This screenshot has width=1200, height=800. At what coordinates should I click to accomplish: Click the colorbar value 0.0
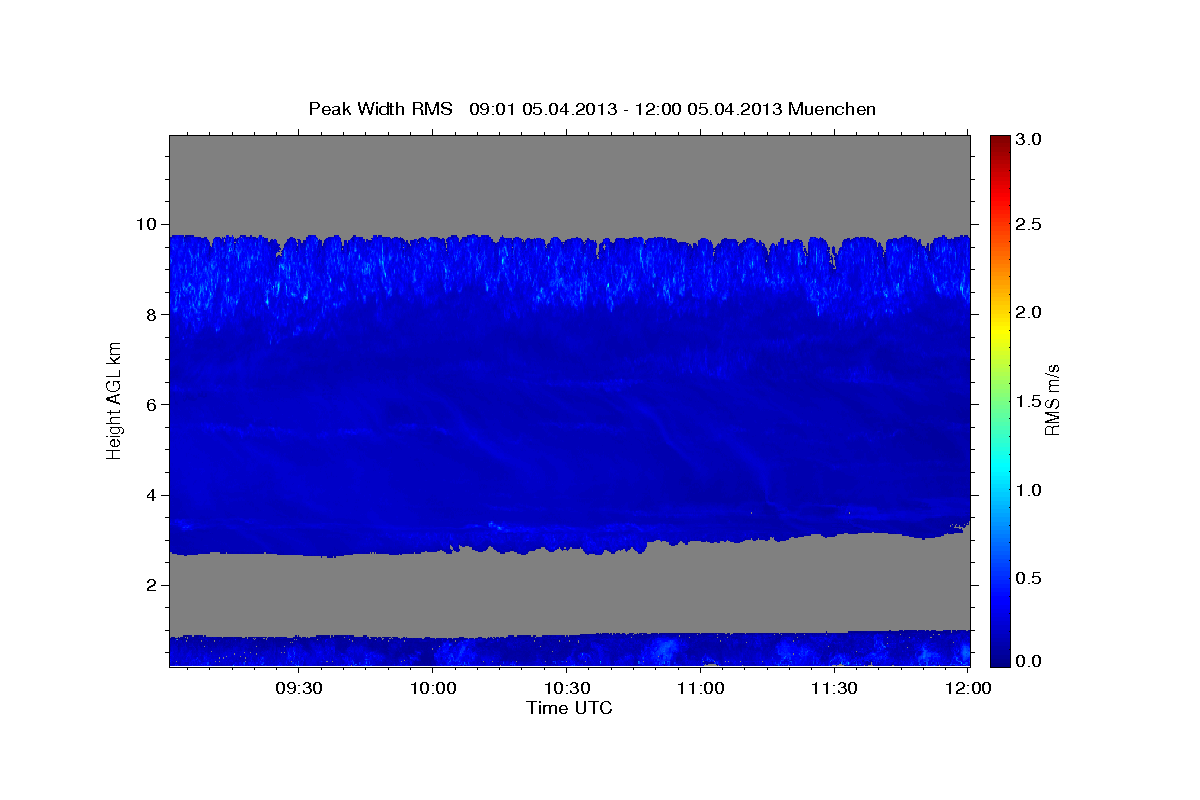tap(1029, 661)
